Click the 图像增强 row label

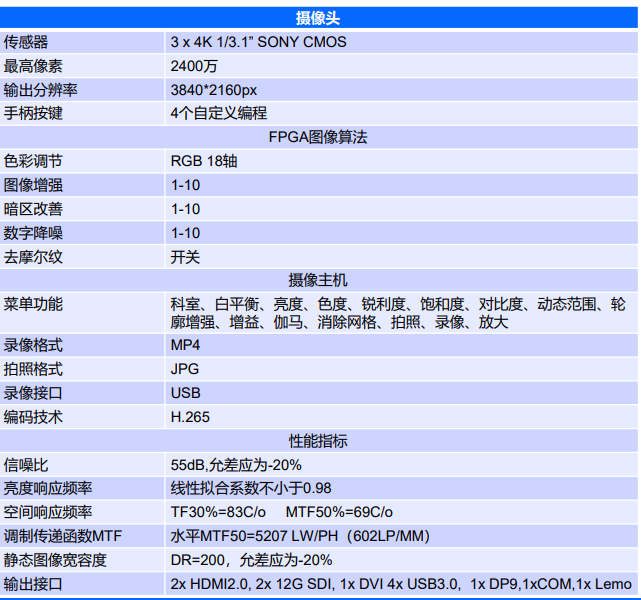[33, 185]
